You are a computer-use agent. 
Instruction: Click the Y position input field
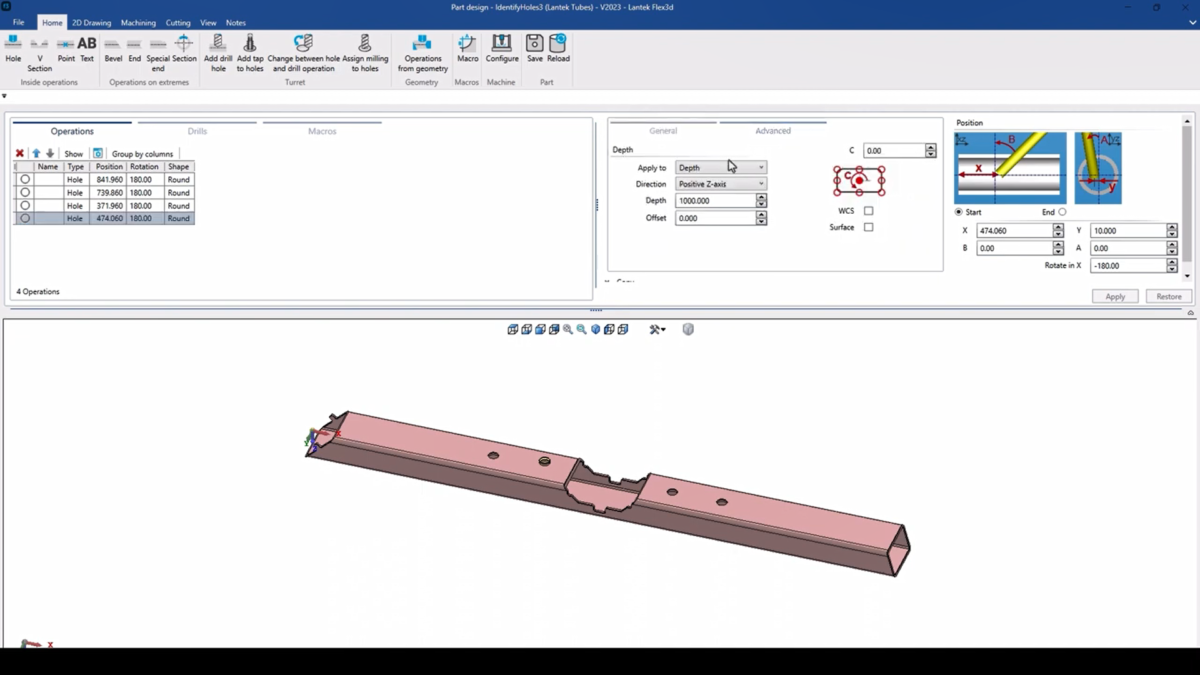click(x=1128, y=231)
